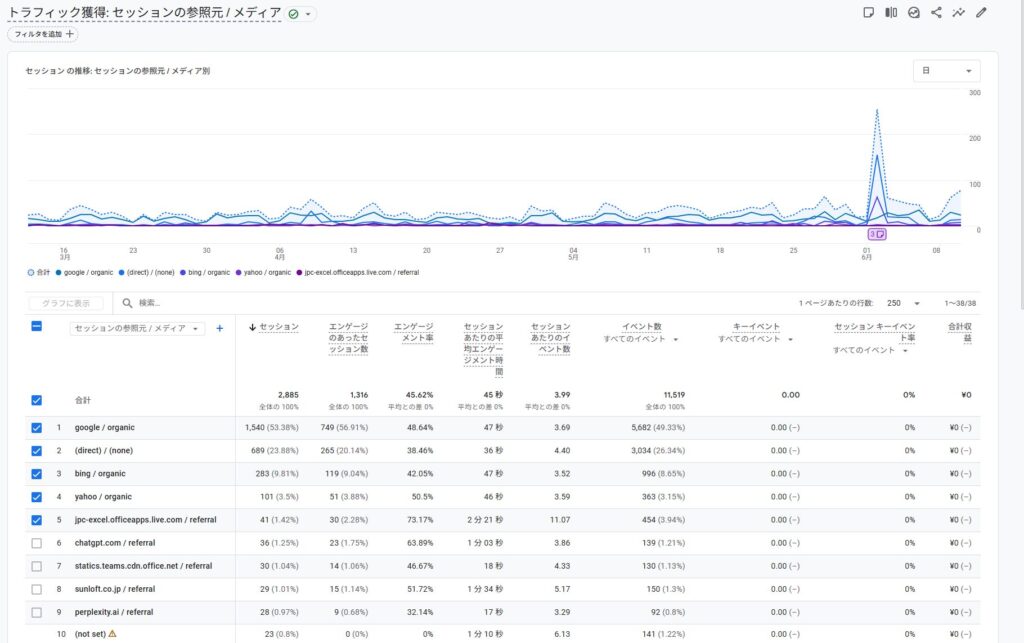Click the down-arrow sort icon on セッション

tap(252, 327)
